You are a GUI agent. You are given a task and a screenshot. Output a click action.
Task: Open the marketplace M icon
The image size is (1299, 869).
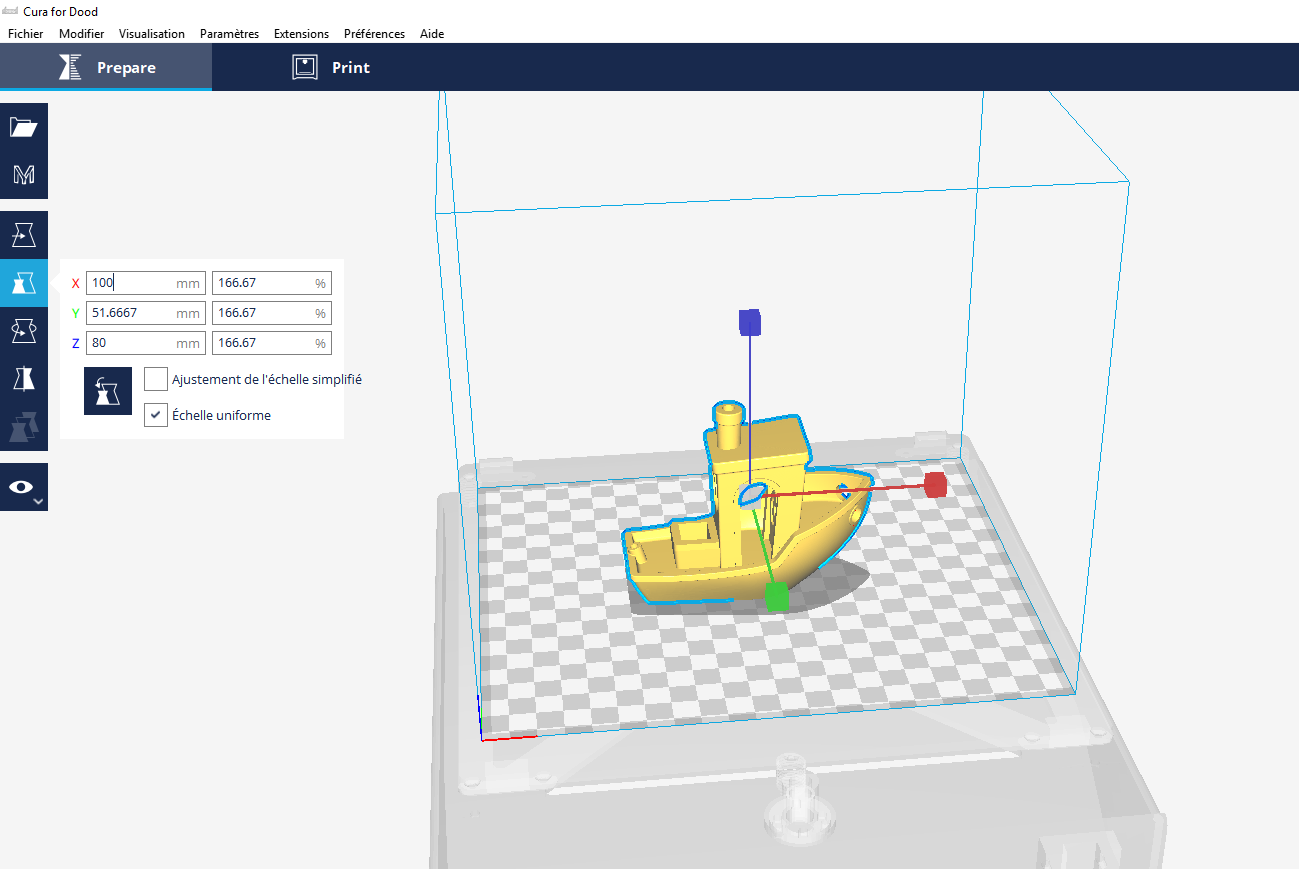click(24, 175)
